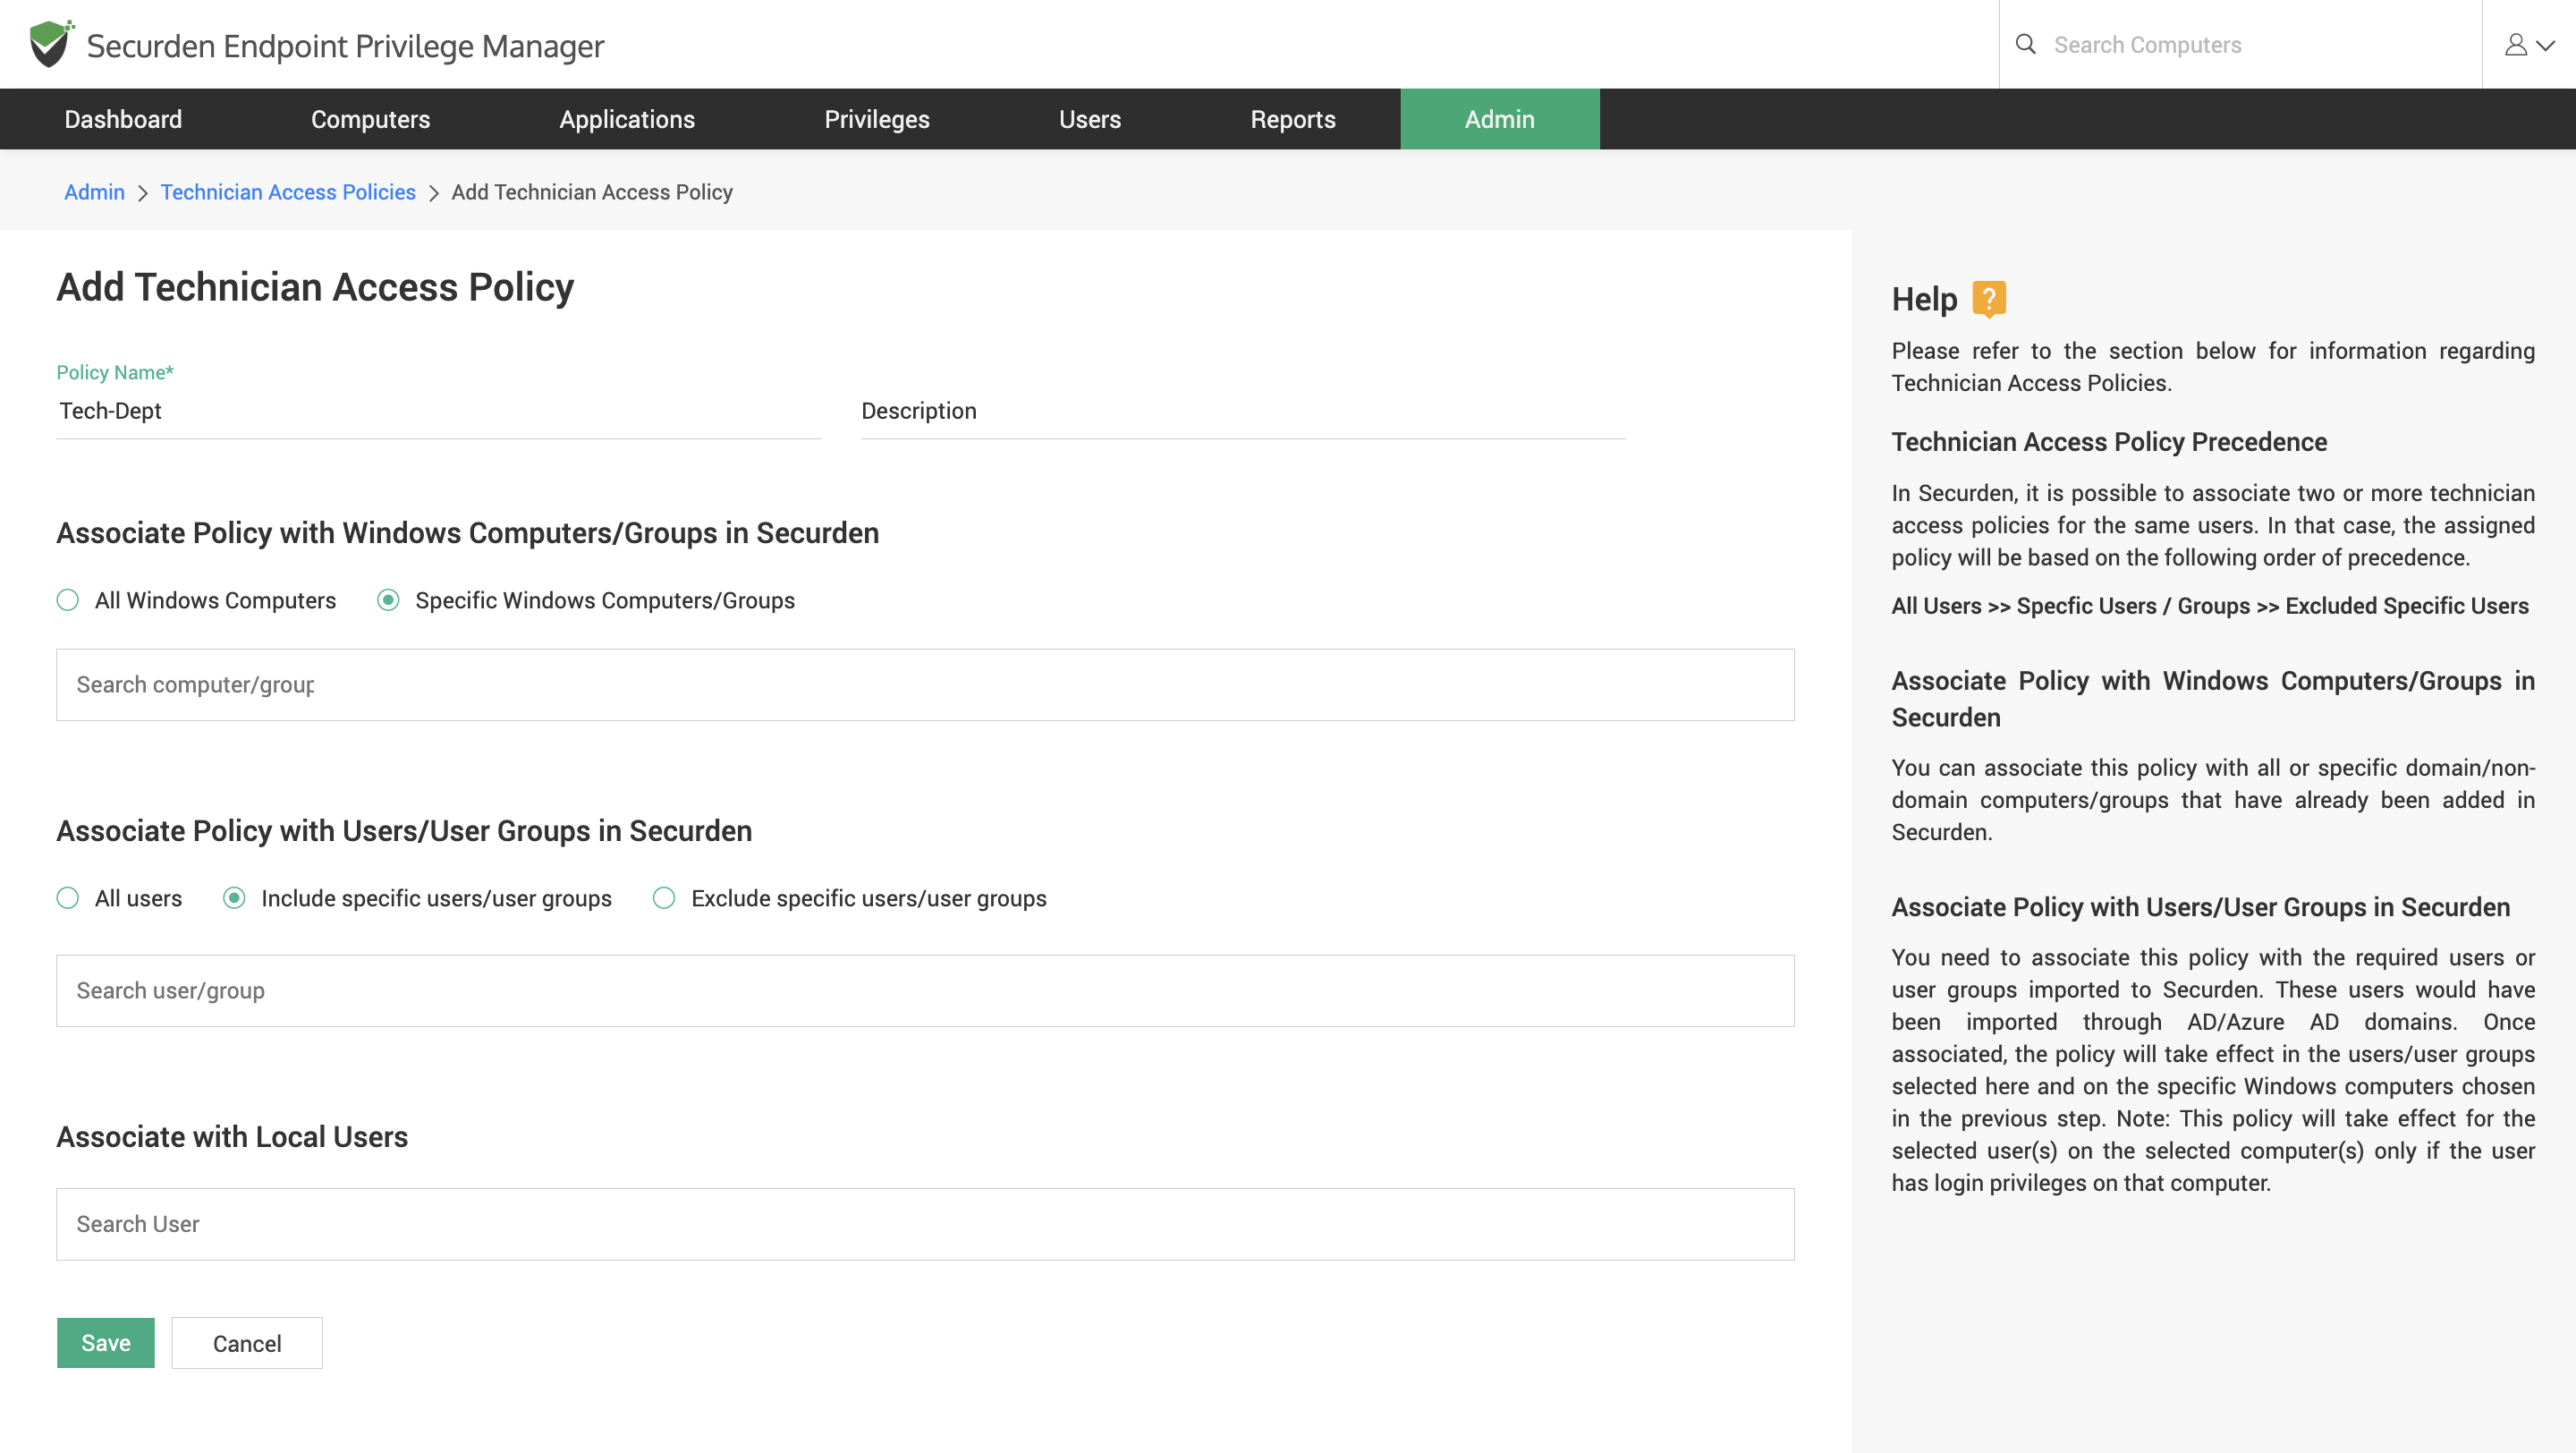
Task: Click the Securden shield logo
Action: (x=51, y=44)
